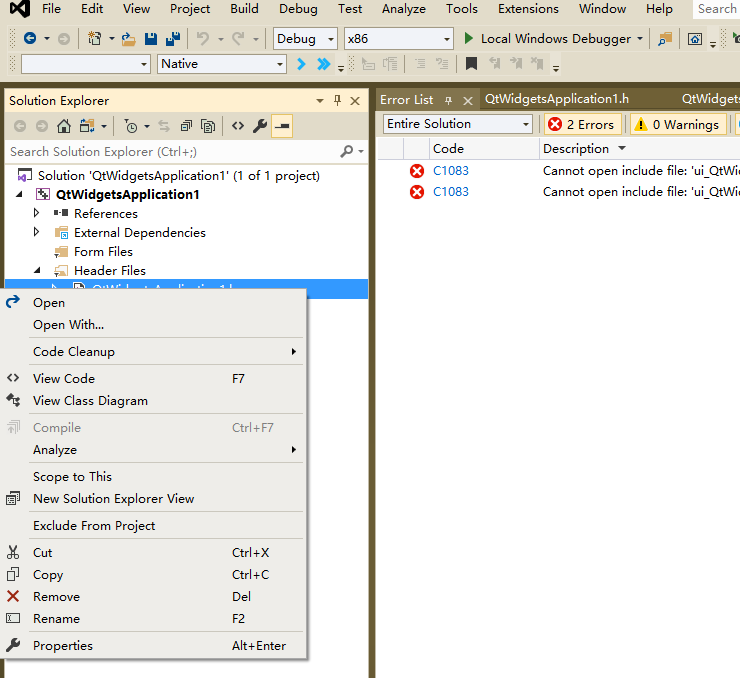This screenshot has width=740, height=678.
Task: Toggle the Preview Selected Items button
Action: (282, 126)
